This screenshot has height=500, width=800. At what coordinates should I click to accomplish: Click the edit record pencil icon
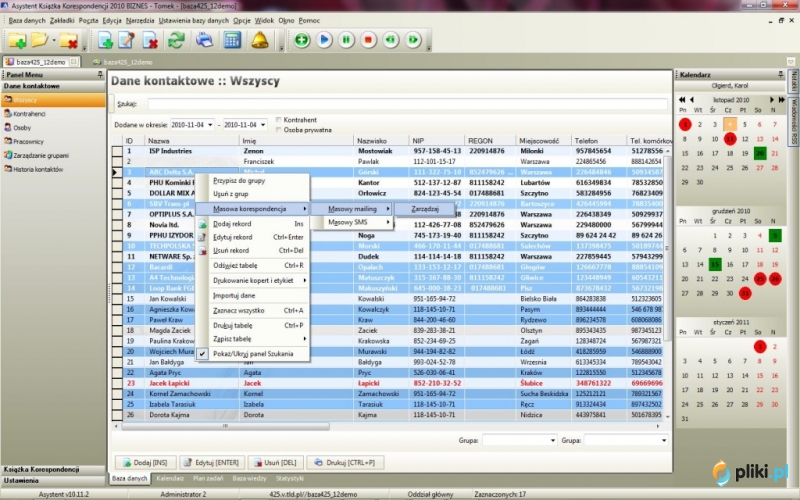coord(127,40)
